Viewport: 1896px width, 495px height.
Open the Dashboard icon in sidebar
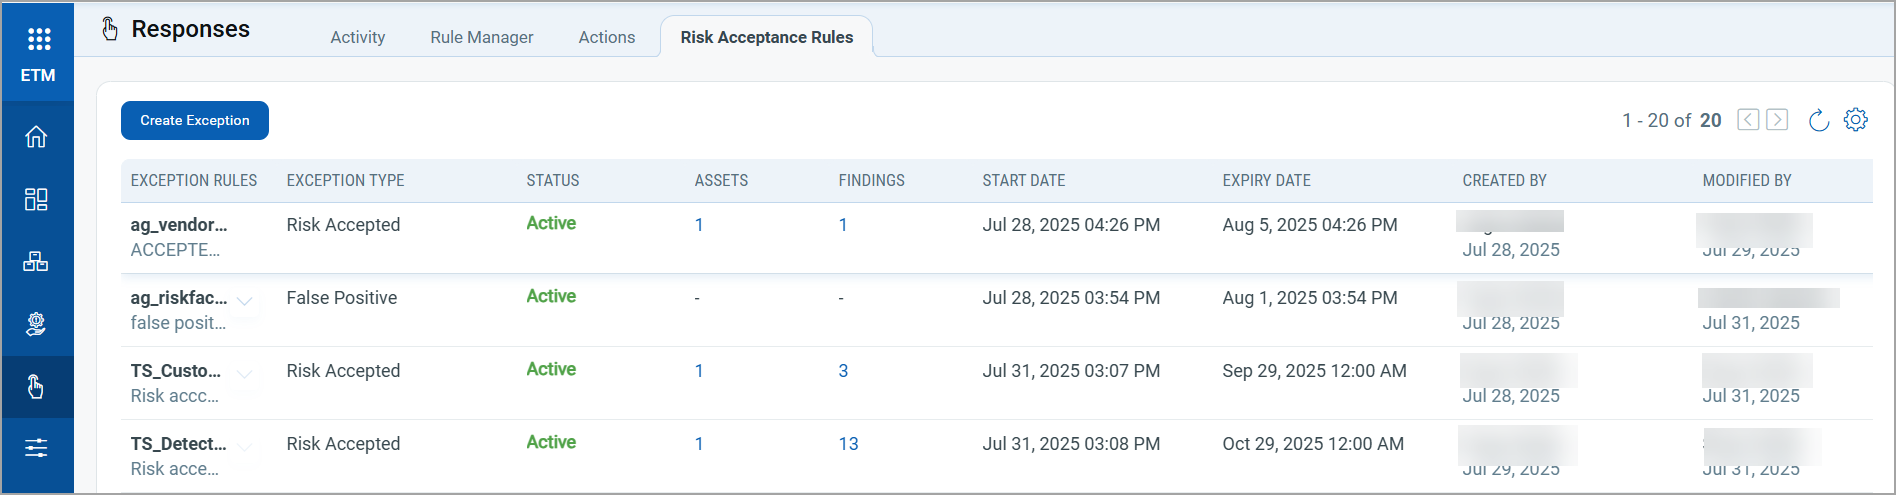tap(36, 199)
